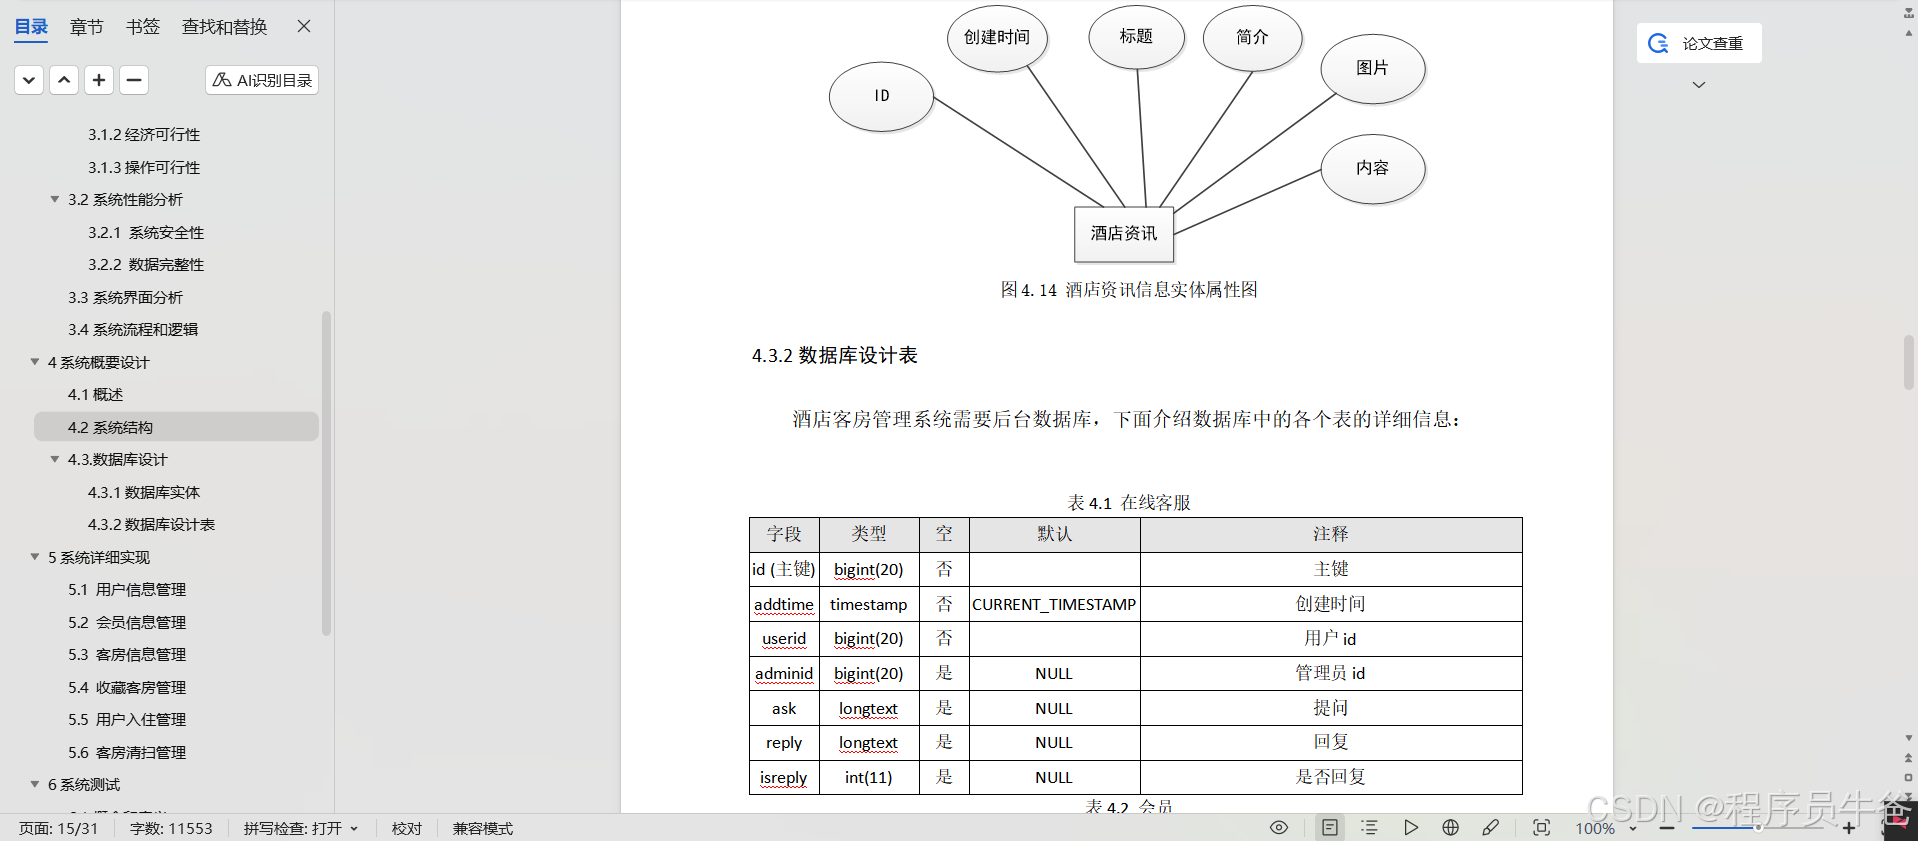
Task: Click the minus button in the outline toolbar
Action: coord(134,80)
